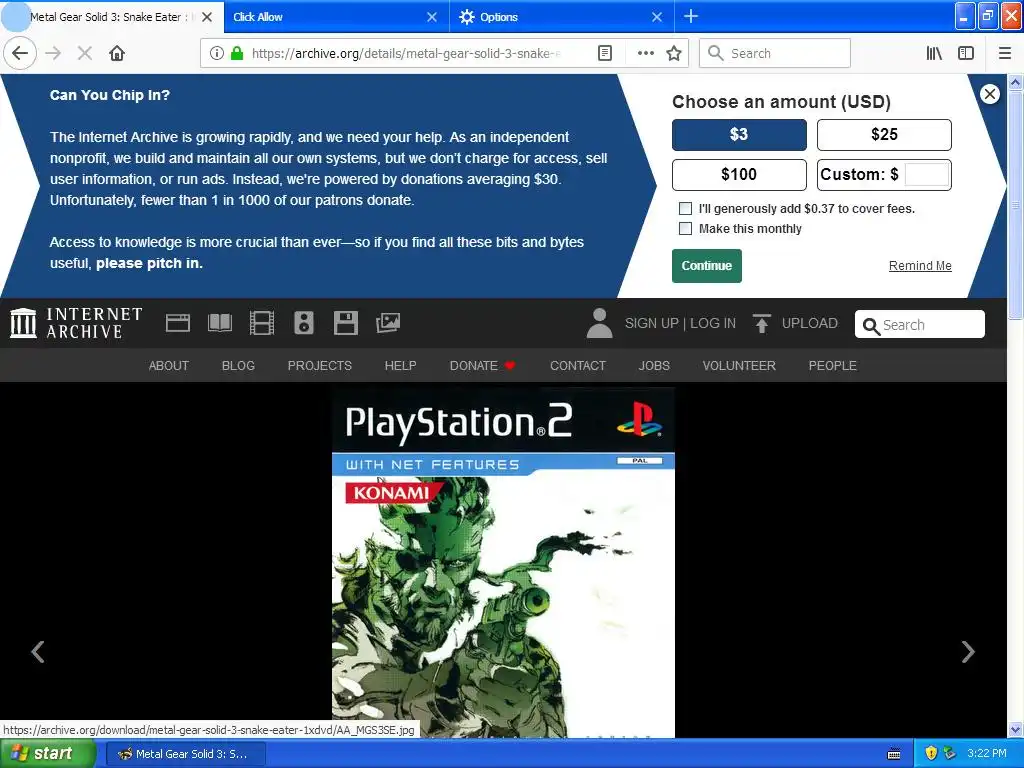
Task: Go back using the browser back arrow
Action: coord(20,53)
